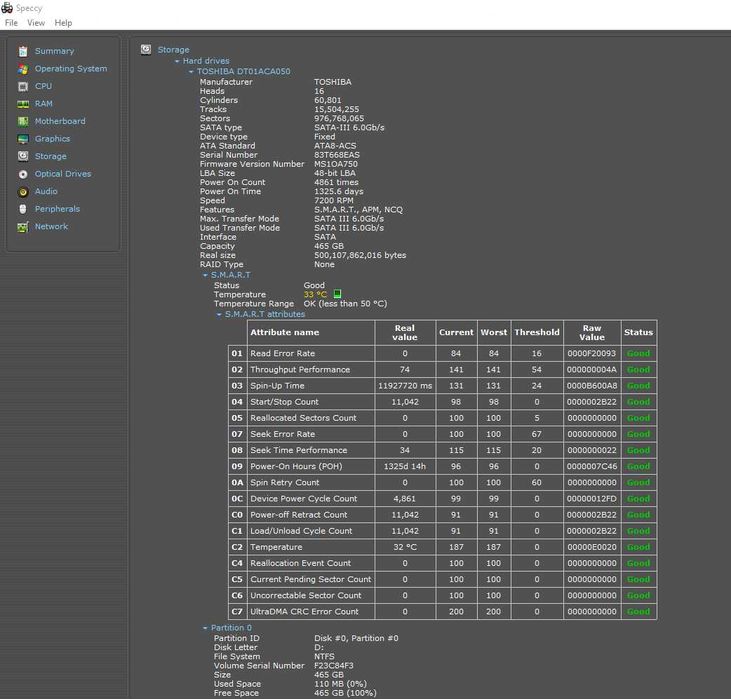731x699 pixels.
Task: Click the Raw Value column header
Action: tap(592, 332)
